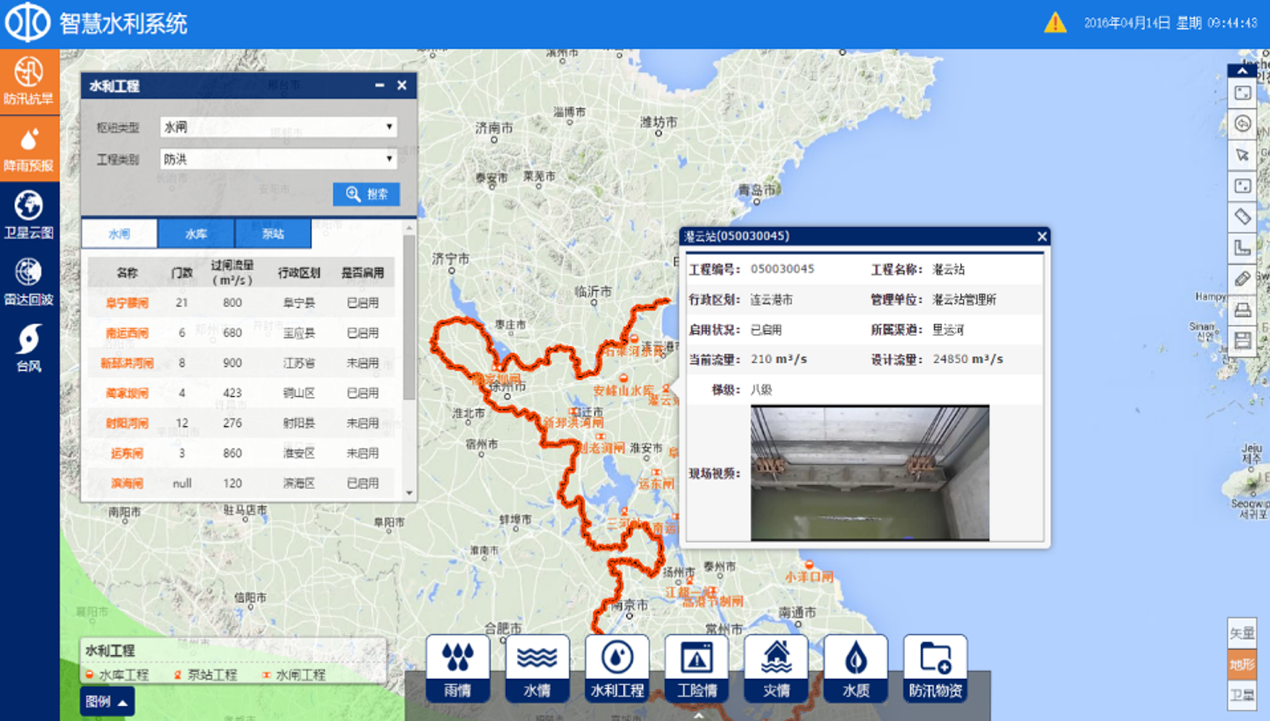Click the 雨情 rainfall icon
This screenshot has height=721, width=1270.
(x=457, y=668)
